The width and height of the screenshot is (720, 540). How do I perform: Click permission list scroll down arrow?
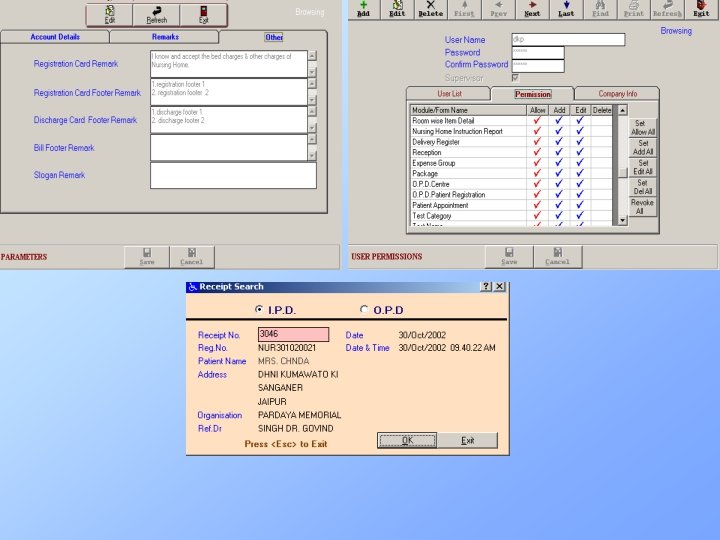click(x=623, y=220)
